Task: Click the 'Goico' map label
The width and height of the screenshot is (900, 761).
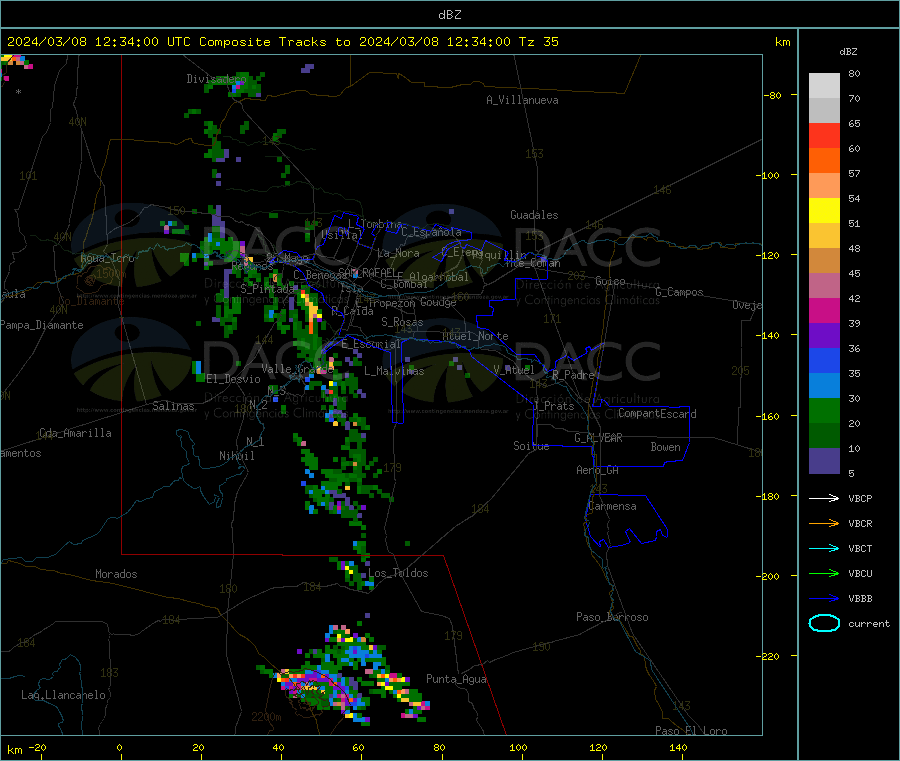Action: pyautogui.click(x=610, y=281)
